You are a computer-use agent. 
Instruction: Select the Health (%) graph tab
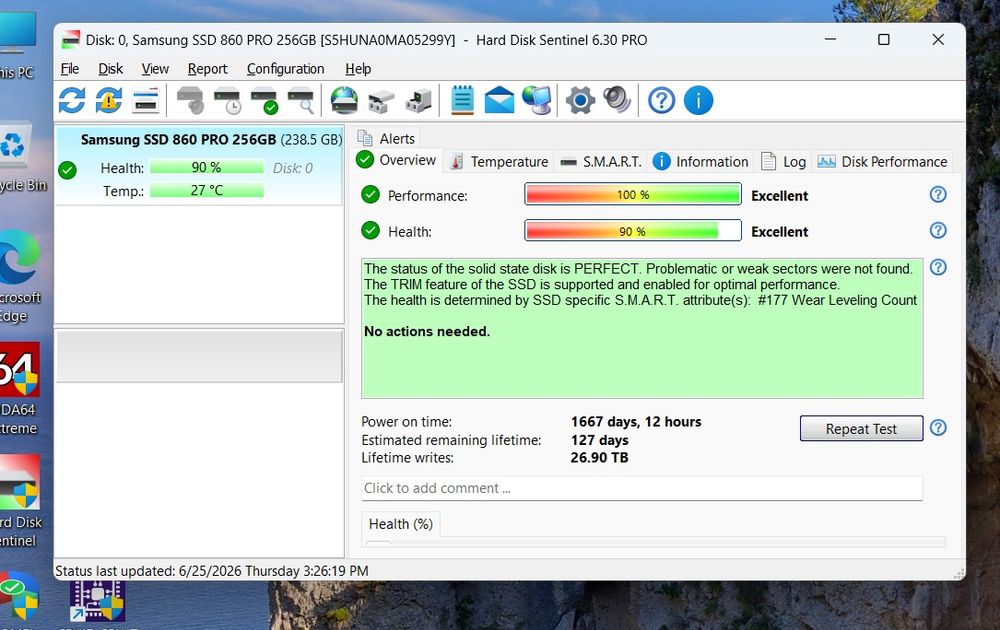pyautogui.click(x=401, y=524)
